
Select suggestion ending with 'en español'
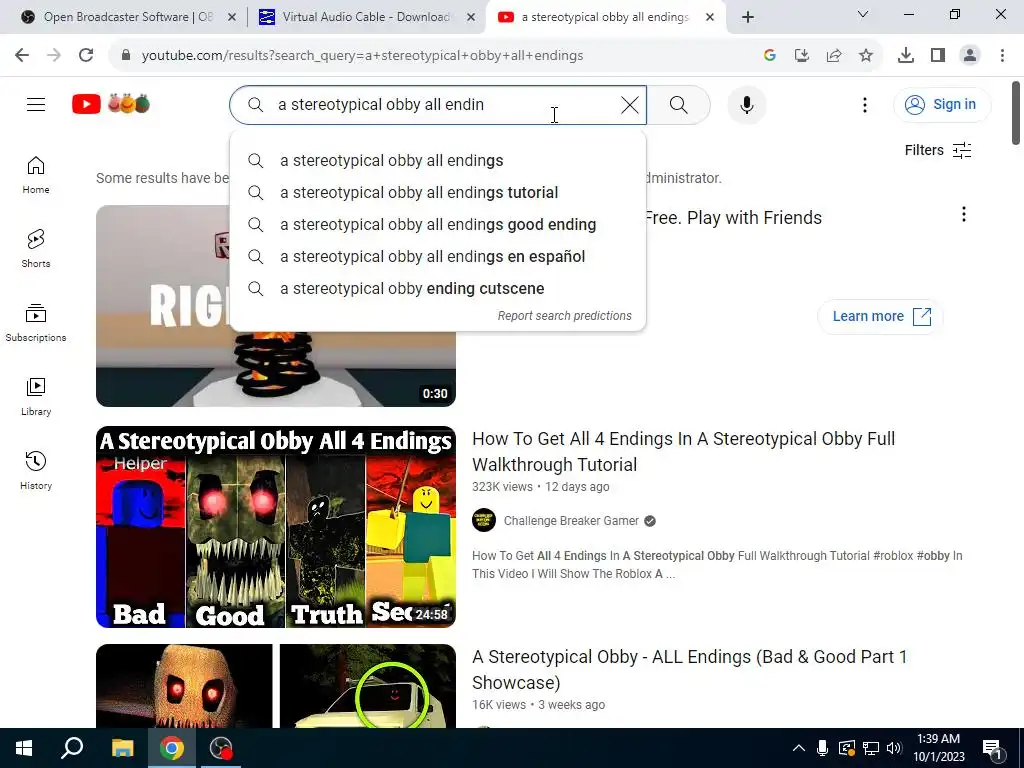[438, 257]
